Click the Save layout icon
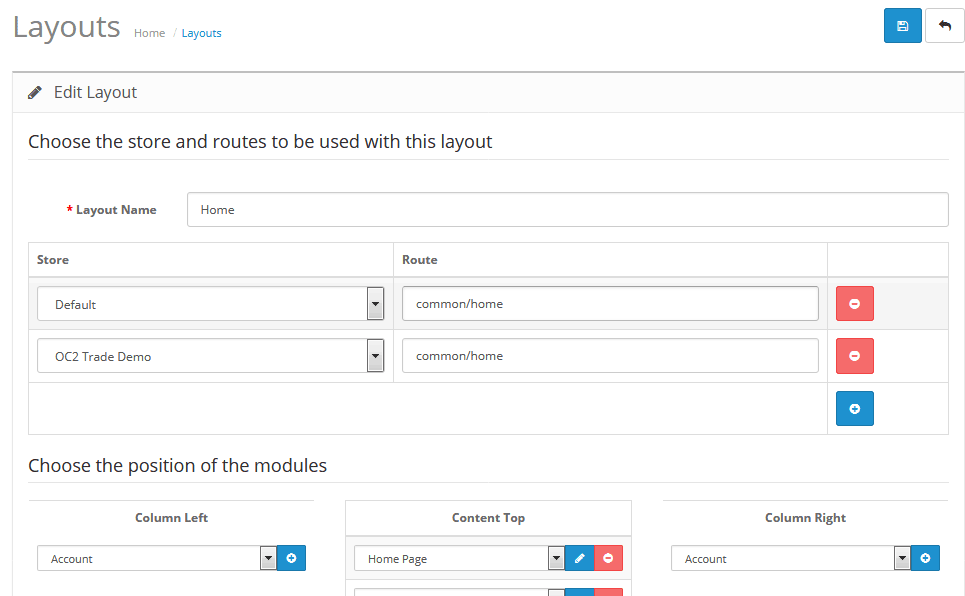The width and height of the screenshot is (965, 596). (x=902, y=25)
